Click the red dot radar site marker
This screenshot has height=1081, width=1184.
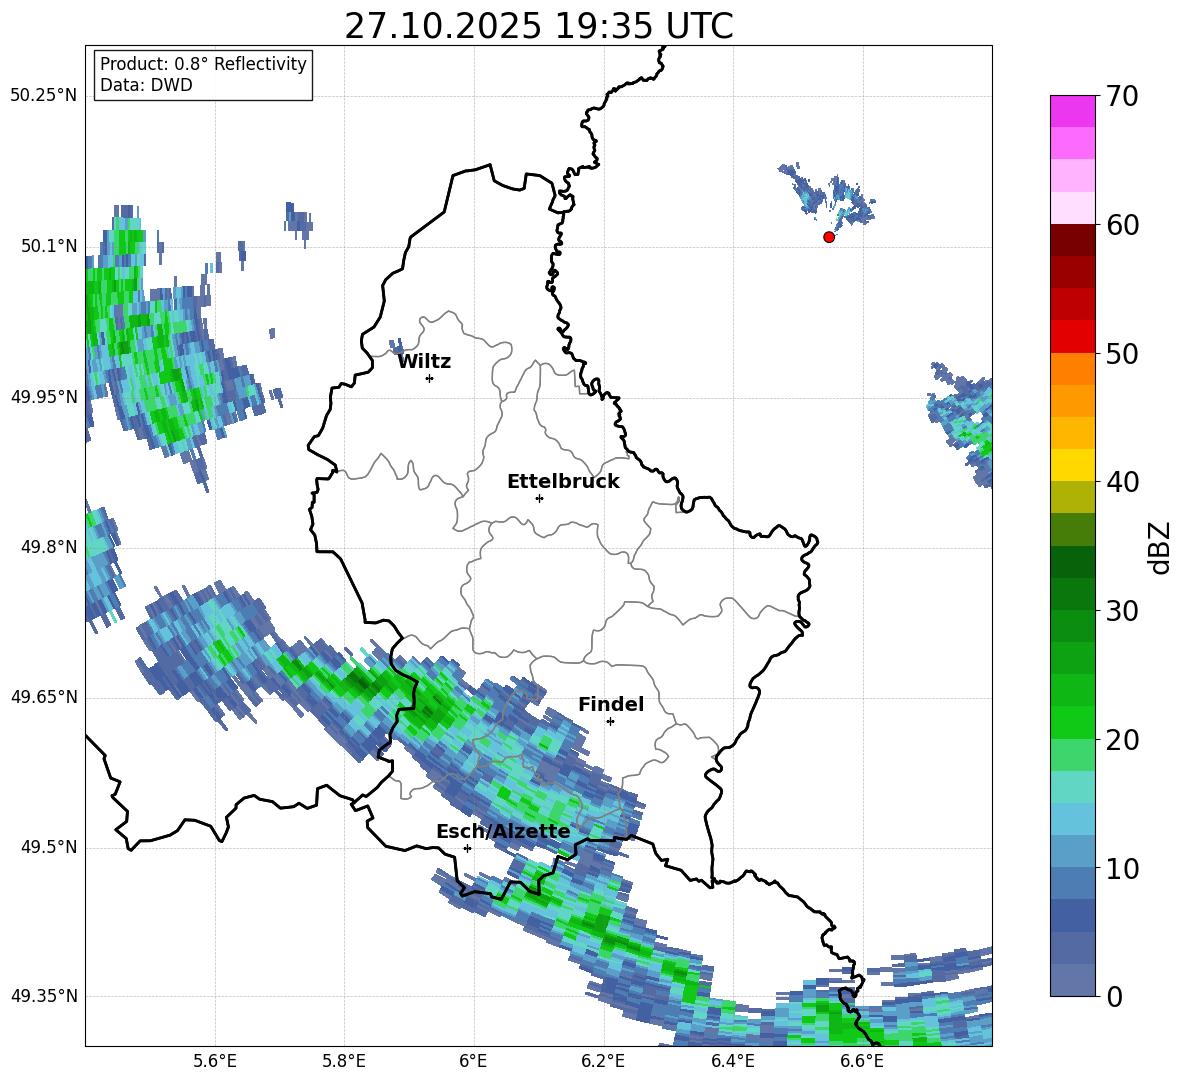[x=828, y=237]
